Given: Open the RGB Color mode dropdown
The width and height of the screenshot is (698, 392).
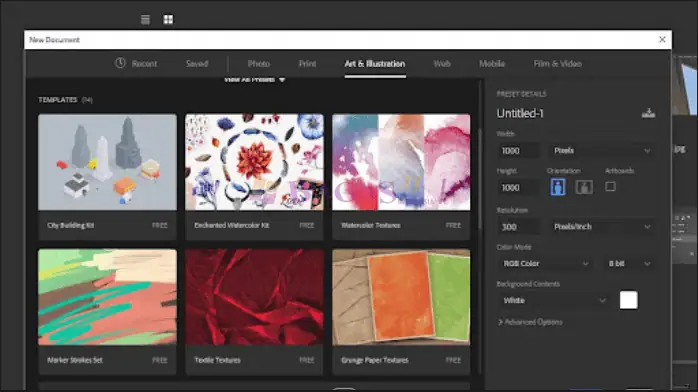Looking at the screenshot, I should pos(545,263).
